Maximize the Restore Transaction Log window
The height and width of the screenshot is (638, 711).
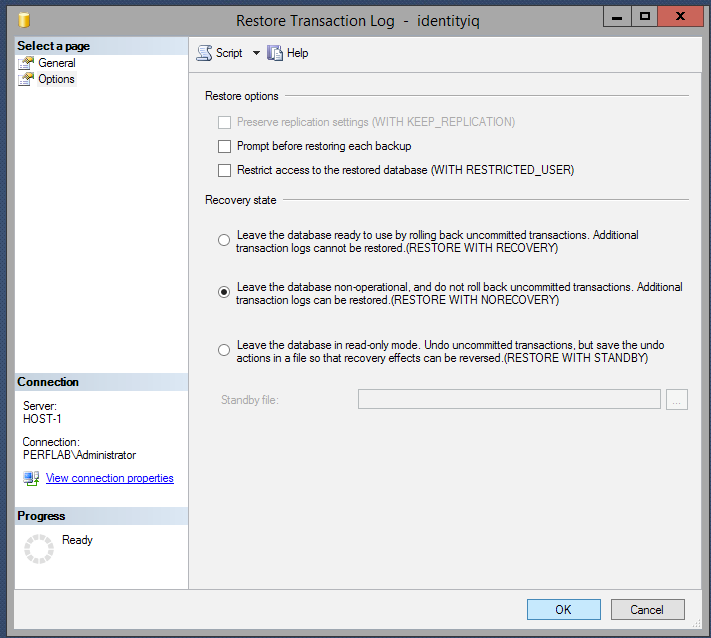pos(644,17)
